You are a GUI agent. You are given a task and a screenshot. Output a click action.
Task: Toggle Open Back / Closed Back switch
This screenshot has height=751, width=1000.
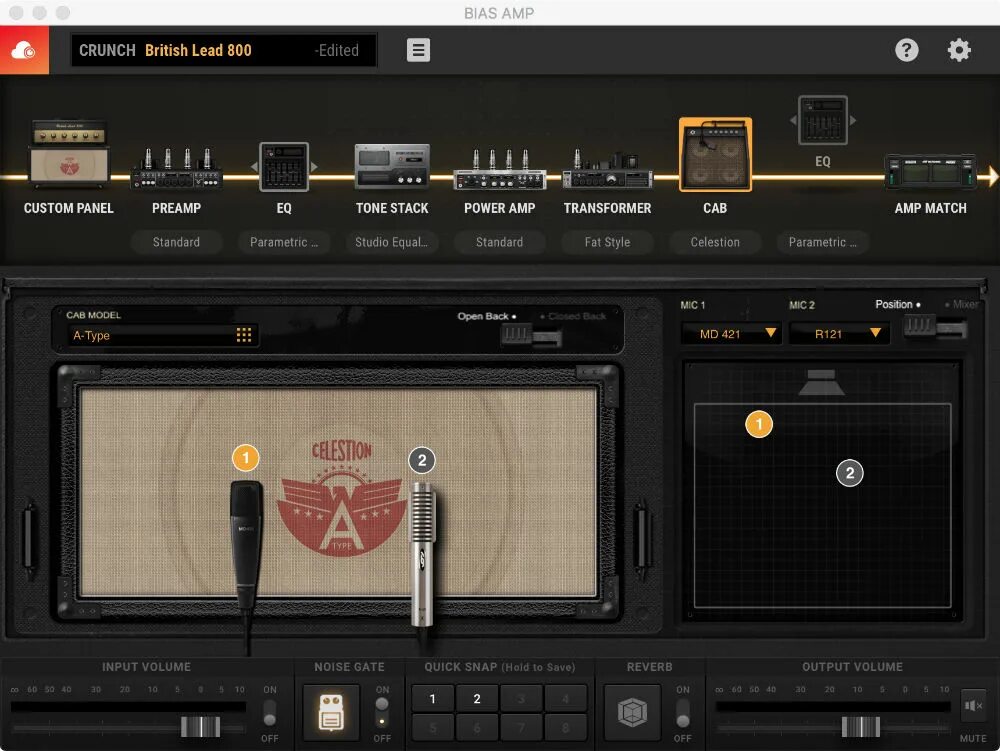tap(531, 334)
